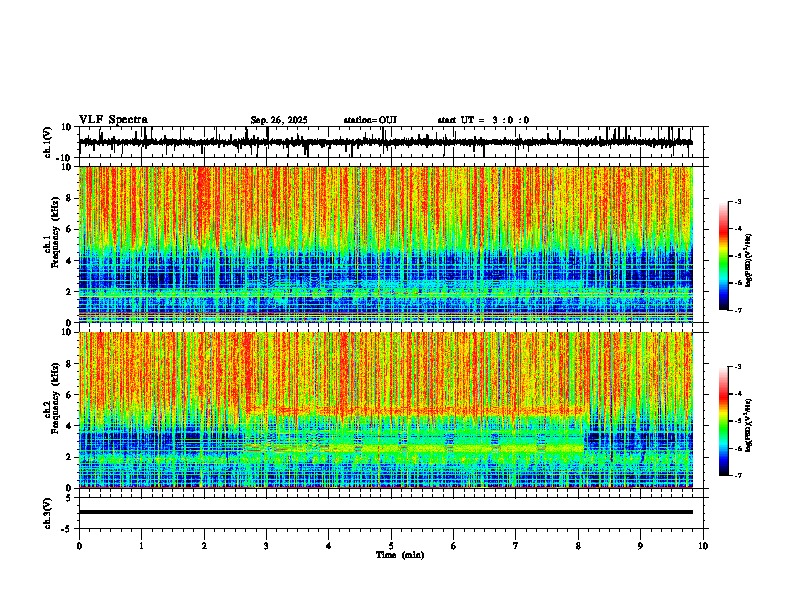The height and width of the screenshot is (612, 792).
Task: Click the time axis tick label "8"
Action: [578, 546]
